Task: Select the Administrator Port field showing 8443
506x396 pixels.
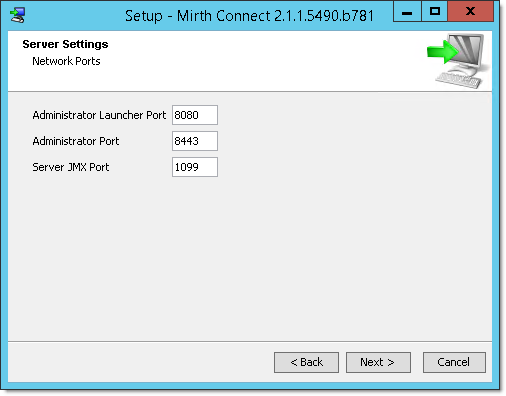Action: tap(195, 141)
